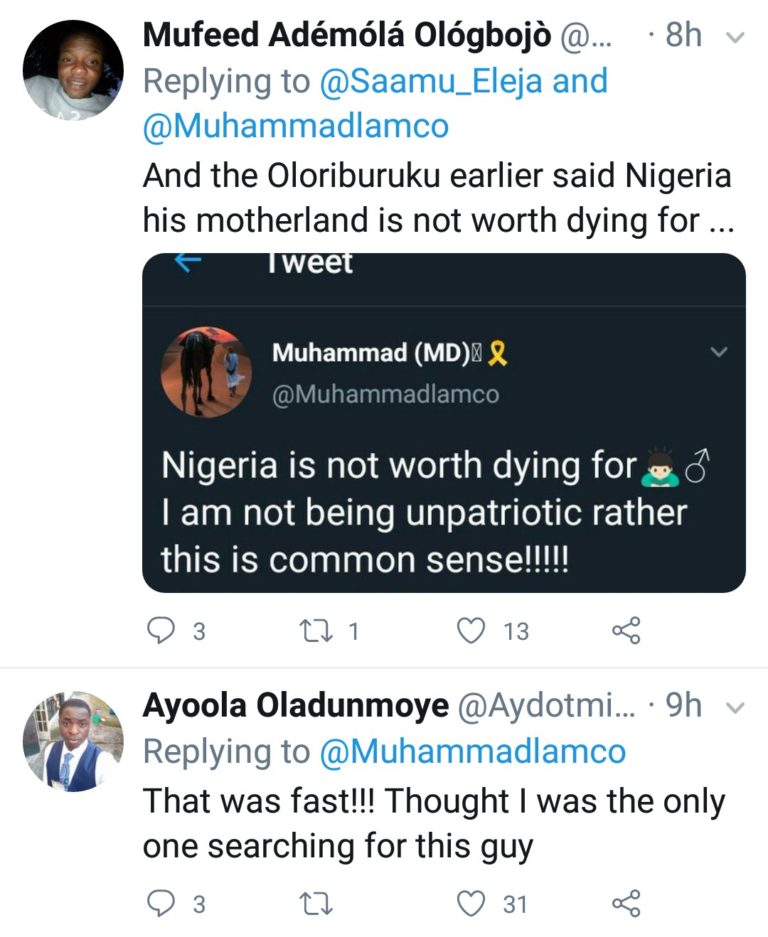Expand options in embedded Muhammad (MD) tweet
Viewport: 768px width, 937px height.
point(718,352)
